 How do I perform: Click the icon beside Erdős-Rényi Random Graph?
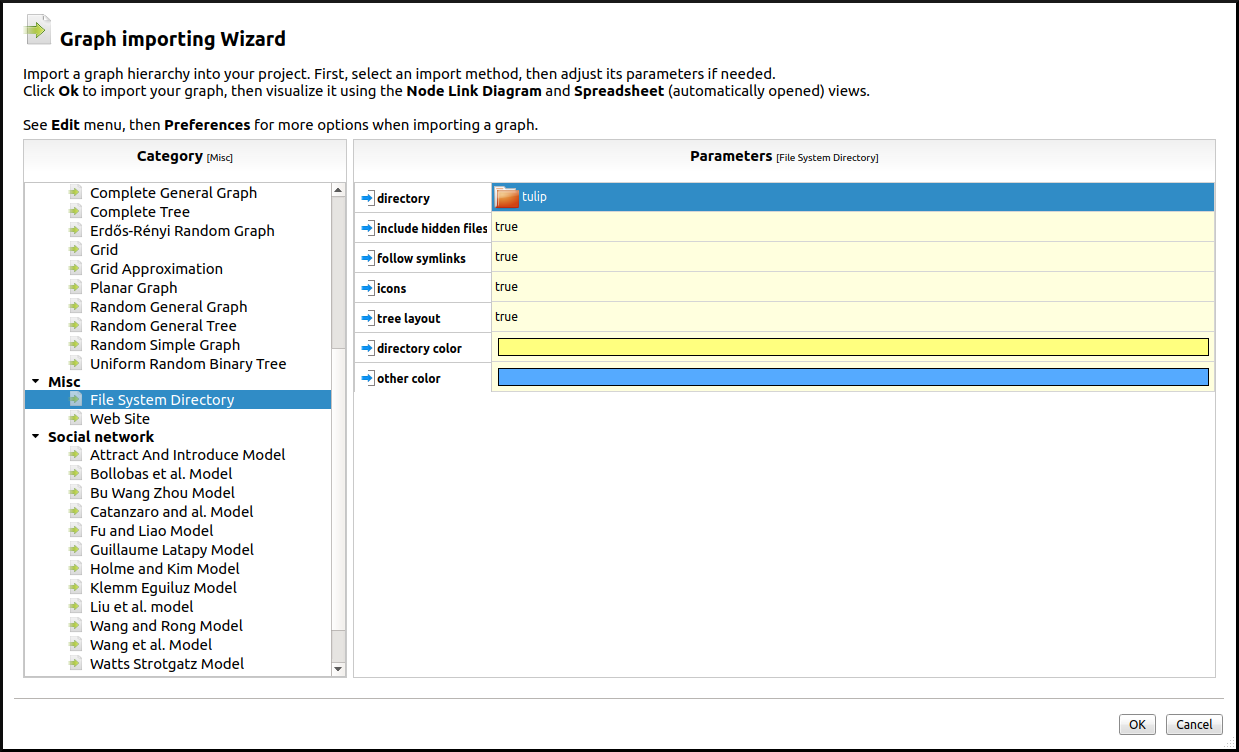pyautogui.click(x=76, y=231)
